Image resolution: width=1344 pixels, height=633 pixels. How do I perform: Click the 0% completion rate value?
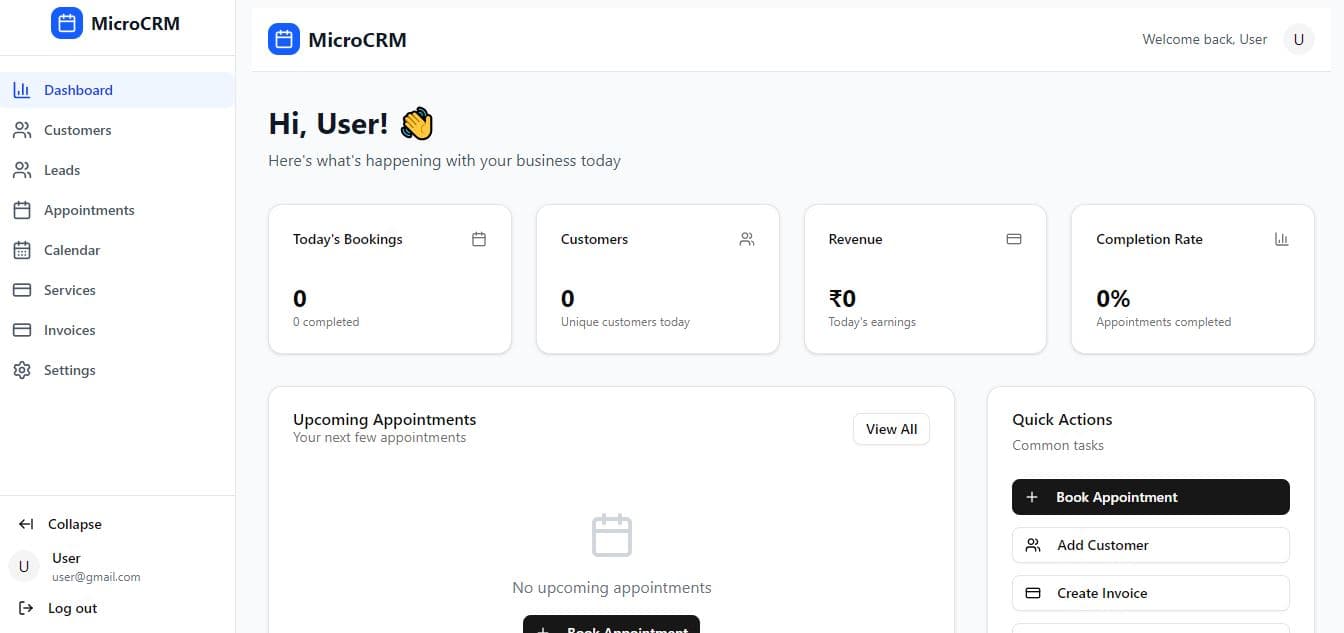(x=1113, y=298)
